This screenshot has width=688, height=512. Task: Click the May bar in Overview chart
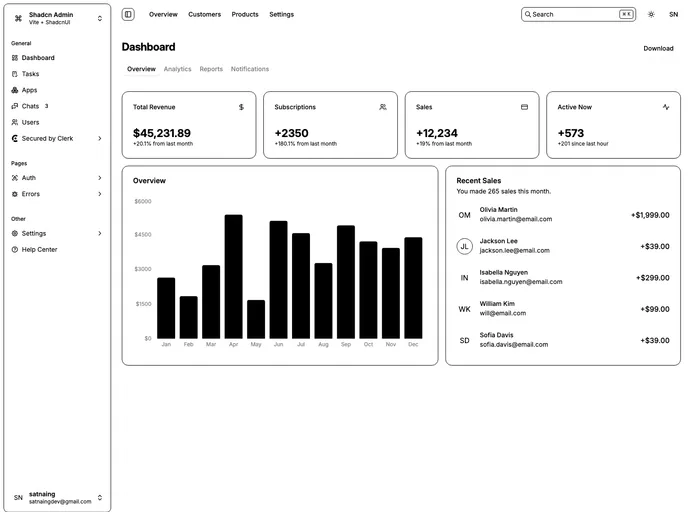[x=256, y=319]
